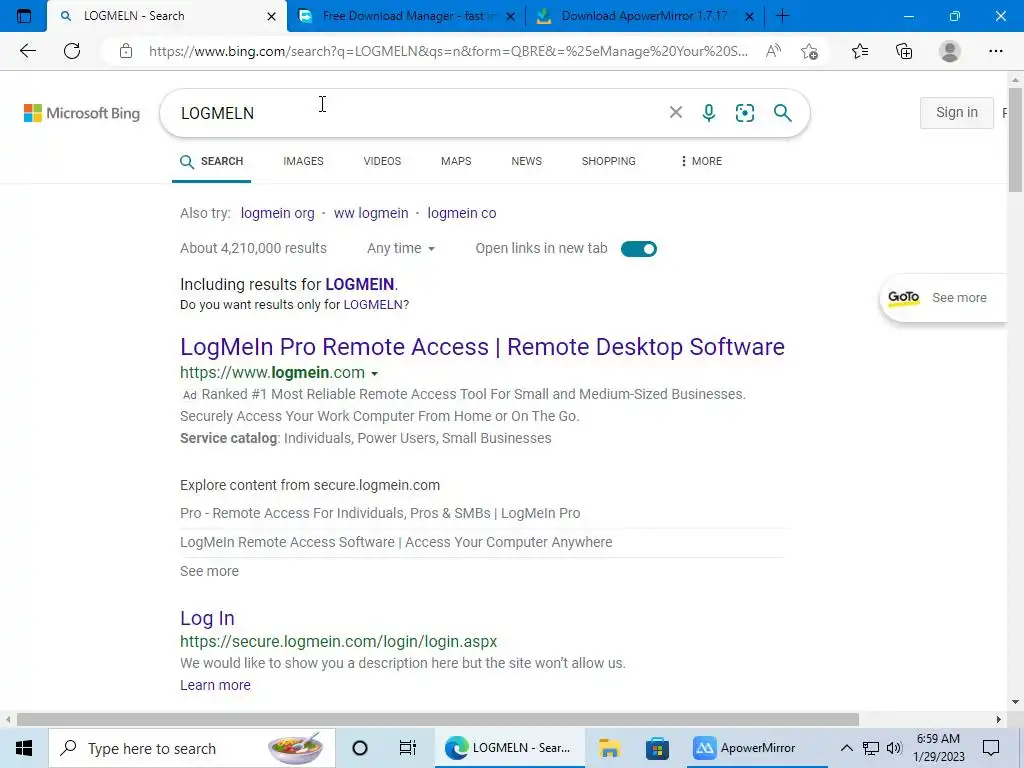Clear the LOGMELN search text
1024x768 pixels.
coord(676,112)
